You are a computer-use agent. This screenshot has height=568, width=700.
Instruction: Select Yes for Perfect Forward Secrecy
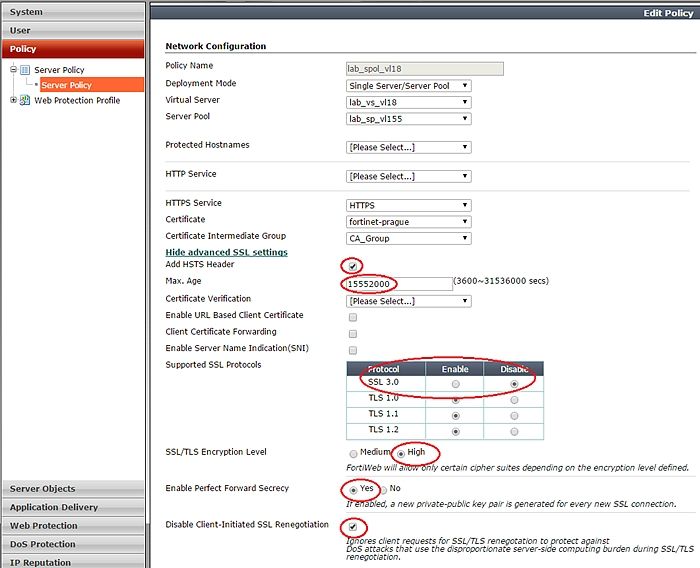click(353, 490)
